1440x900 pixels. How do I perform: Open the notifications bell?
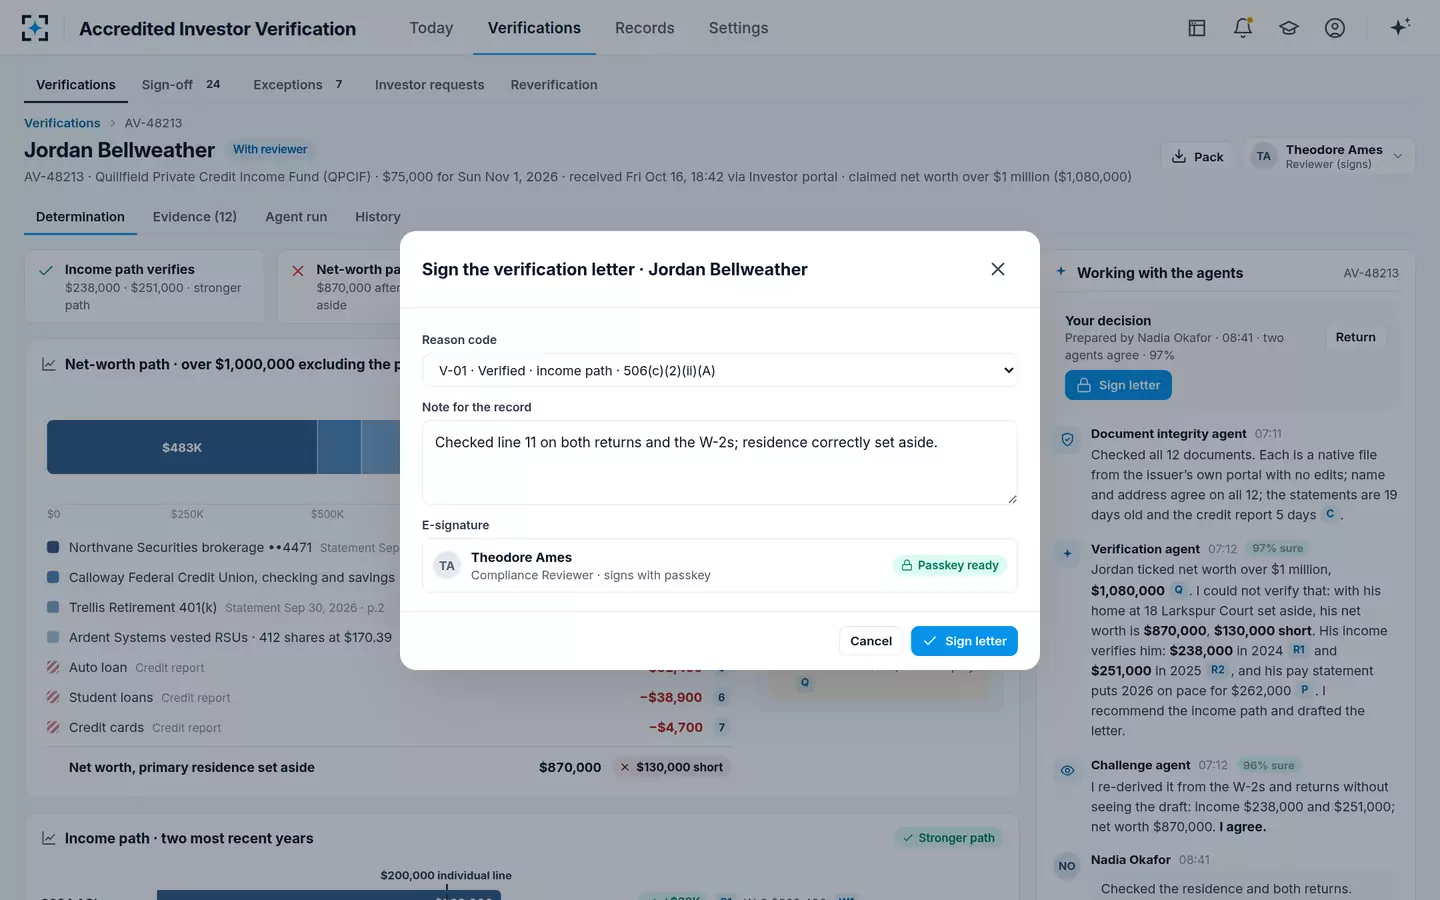(x=1243, y=28)
